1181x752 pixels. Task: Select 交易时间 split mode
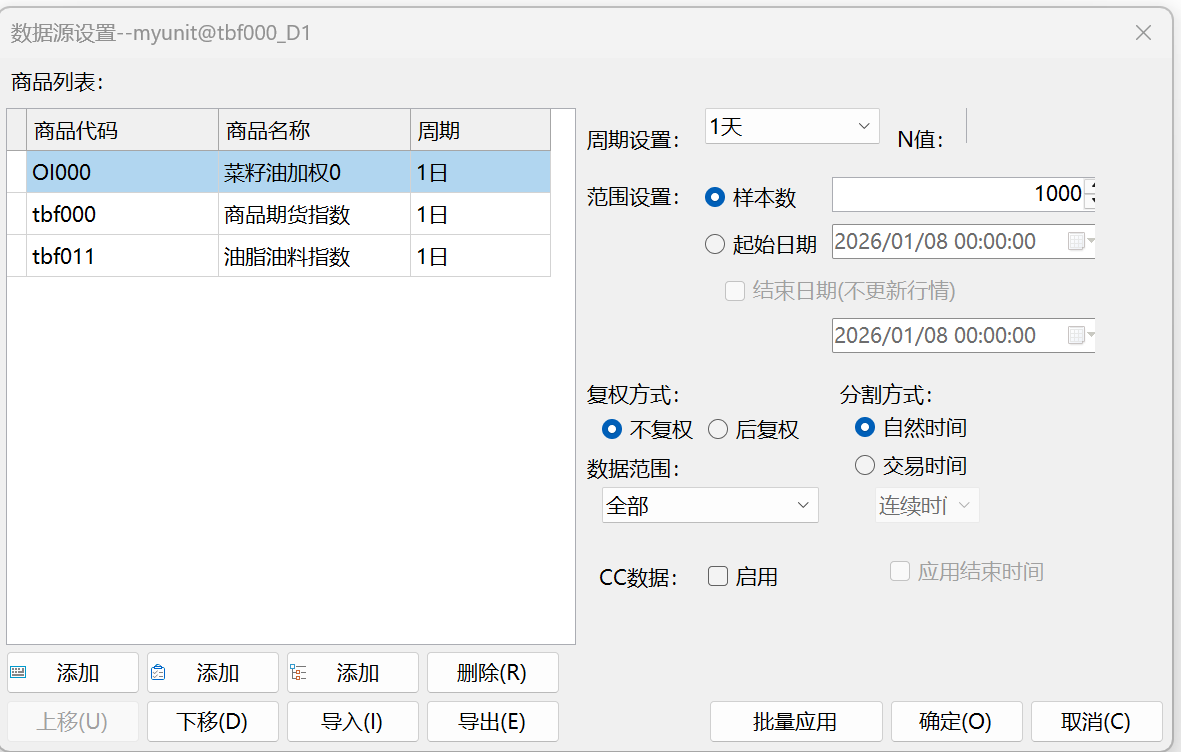tap(865, 465)
